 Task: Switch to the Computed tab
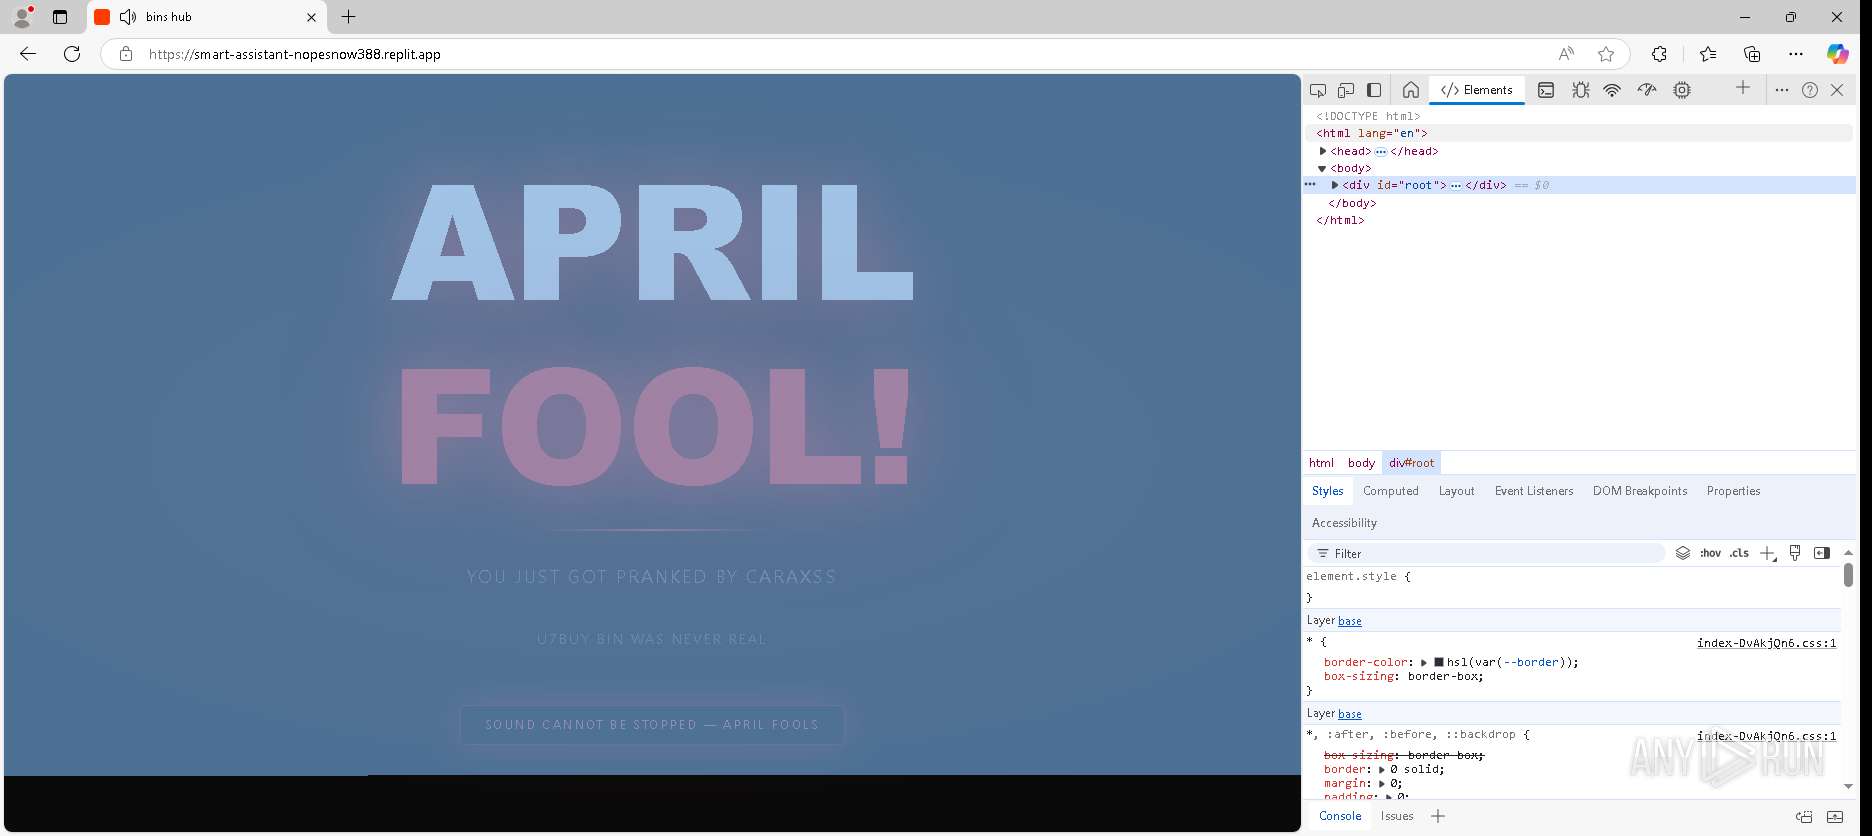coord(1391,491)
